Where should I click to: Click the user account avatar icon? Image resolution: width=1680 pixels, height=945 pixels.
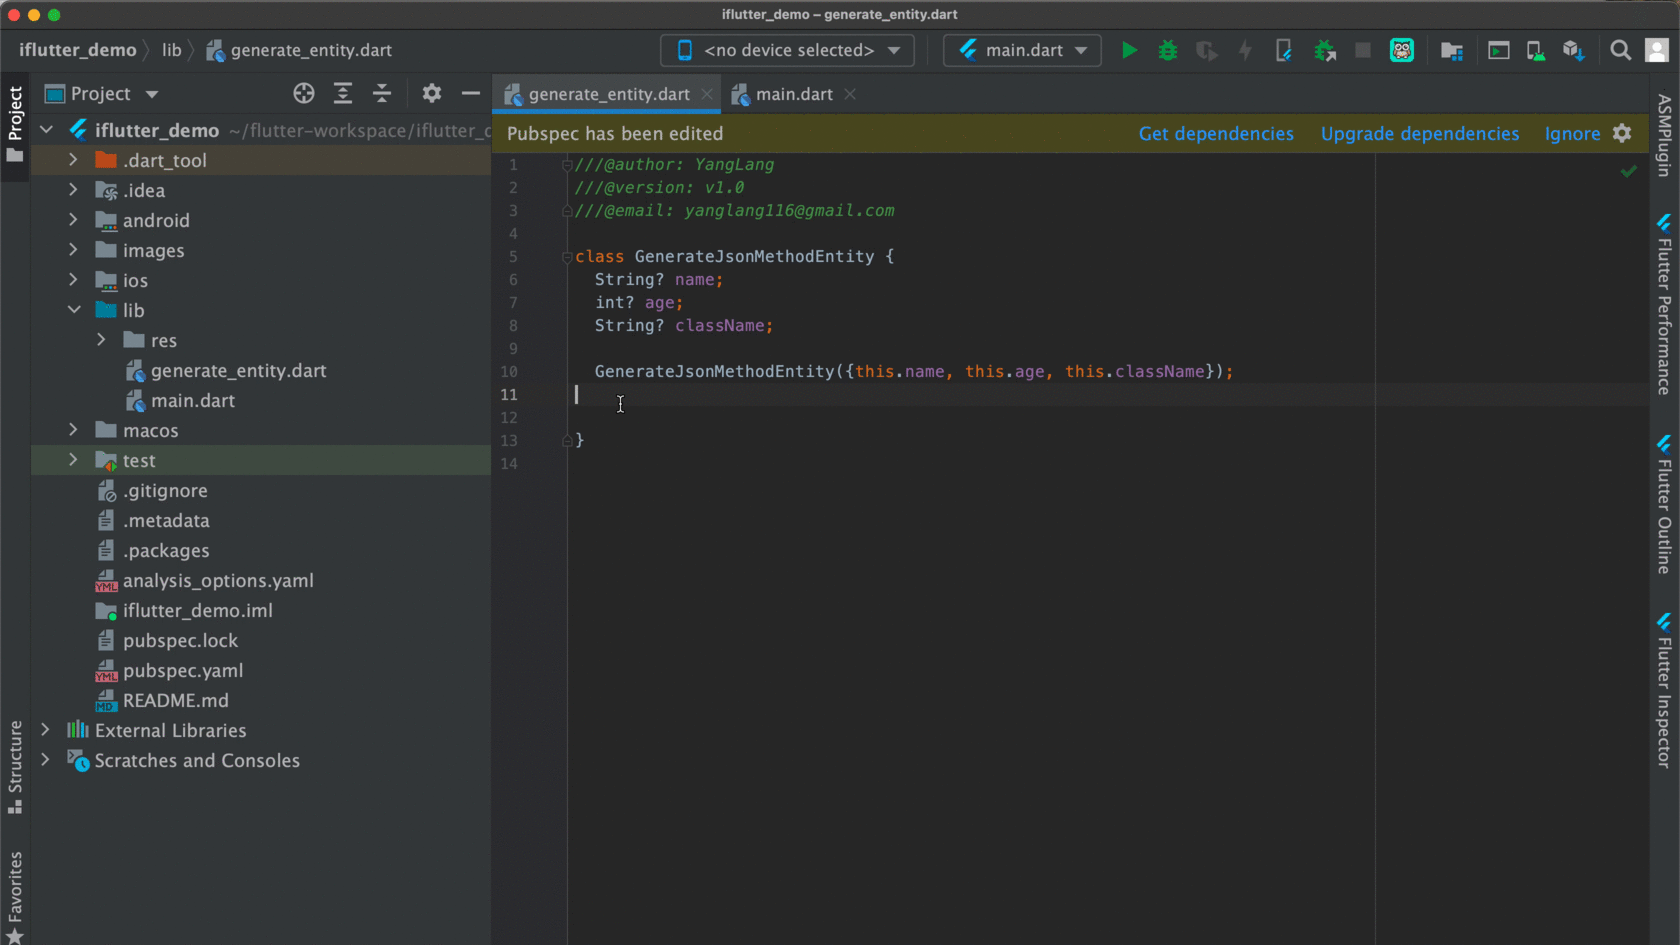point(1657,50)
